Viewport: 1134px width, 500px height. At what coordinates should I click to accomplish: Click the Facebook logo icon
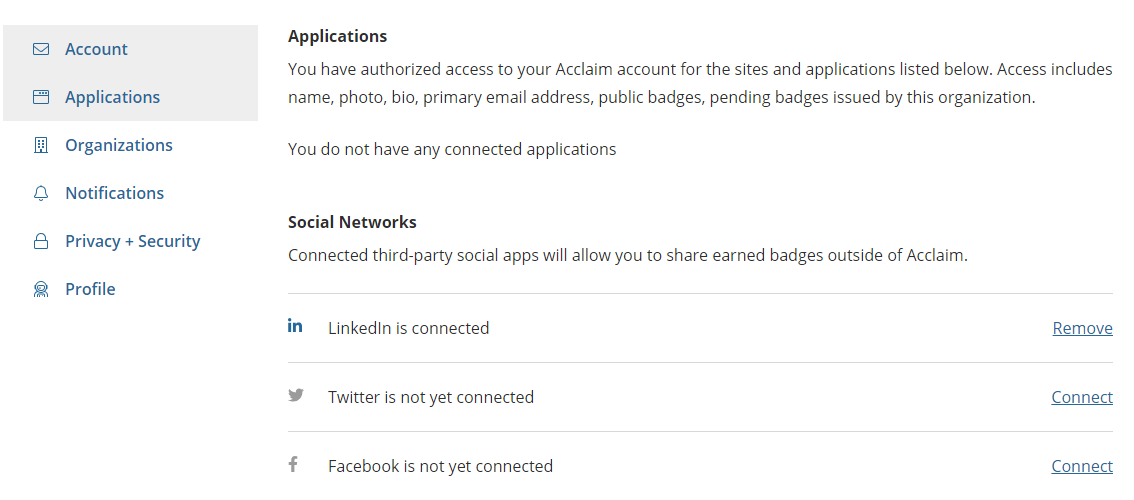pos(293,464)
